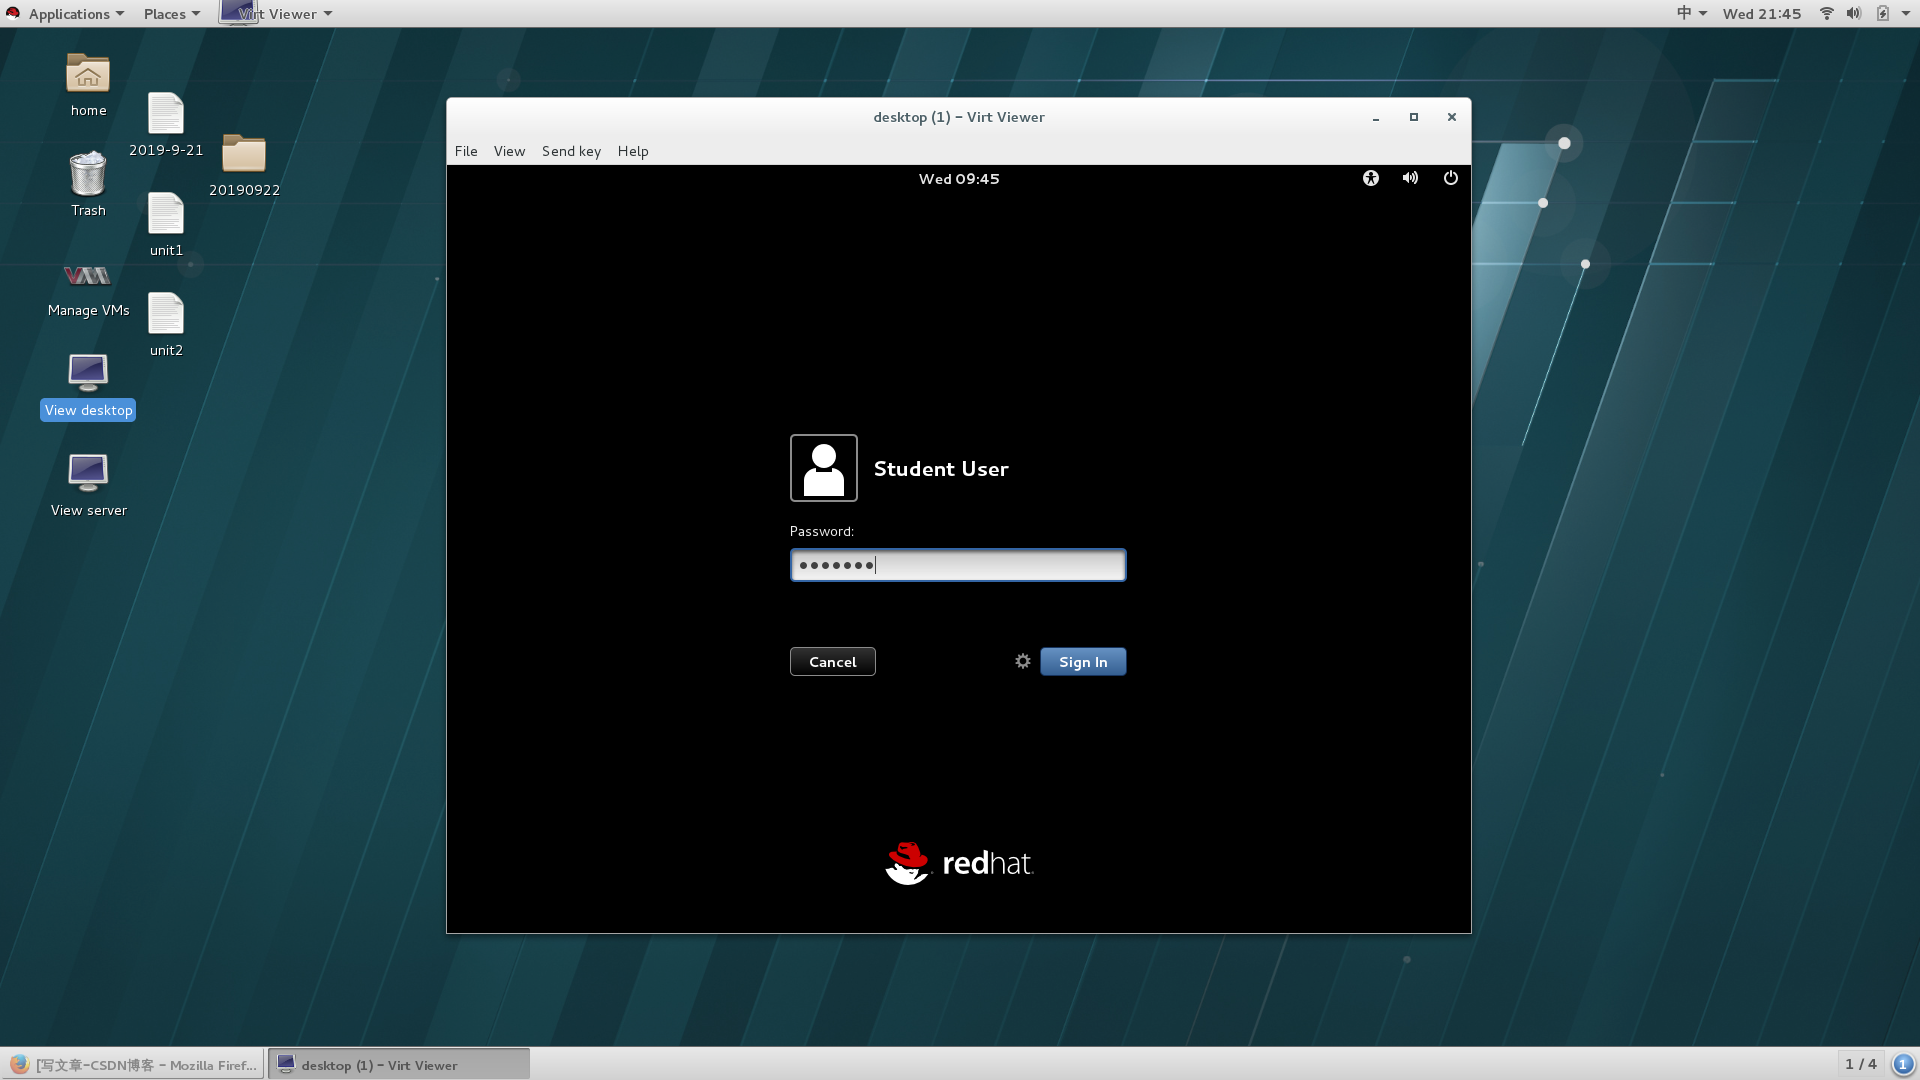The height and width of the screenshot is (1080, 1920).
Task: Click the Cancel button
Action: click(x=832, y=662)
